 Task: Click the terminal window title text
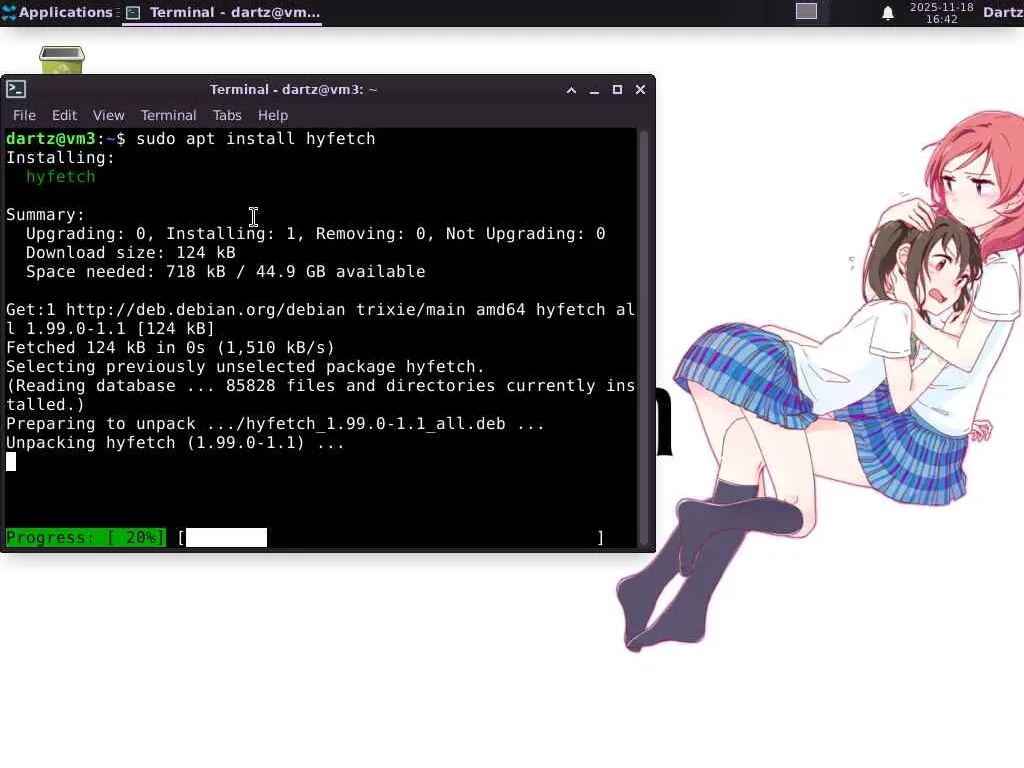click(x=293, y=89)
